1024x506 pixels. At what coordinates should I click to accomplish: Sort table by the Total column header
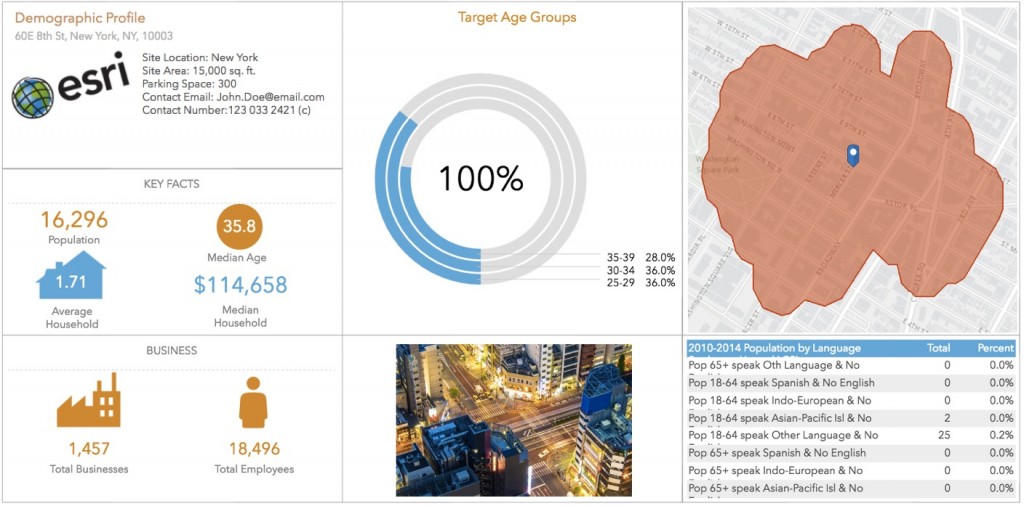point(938,348)
